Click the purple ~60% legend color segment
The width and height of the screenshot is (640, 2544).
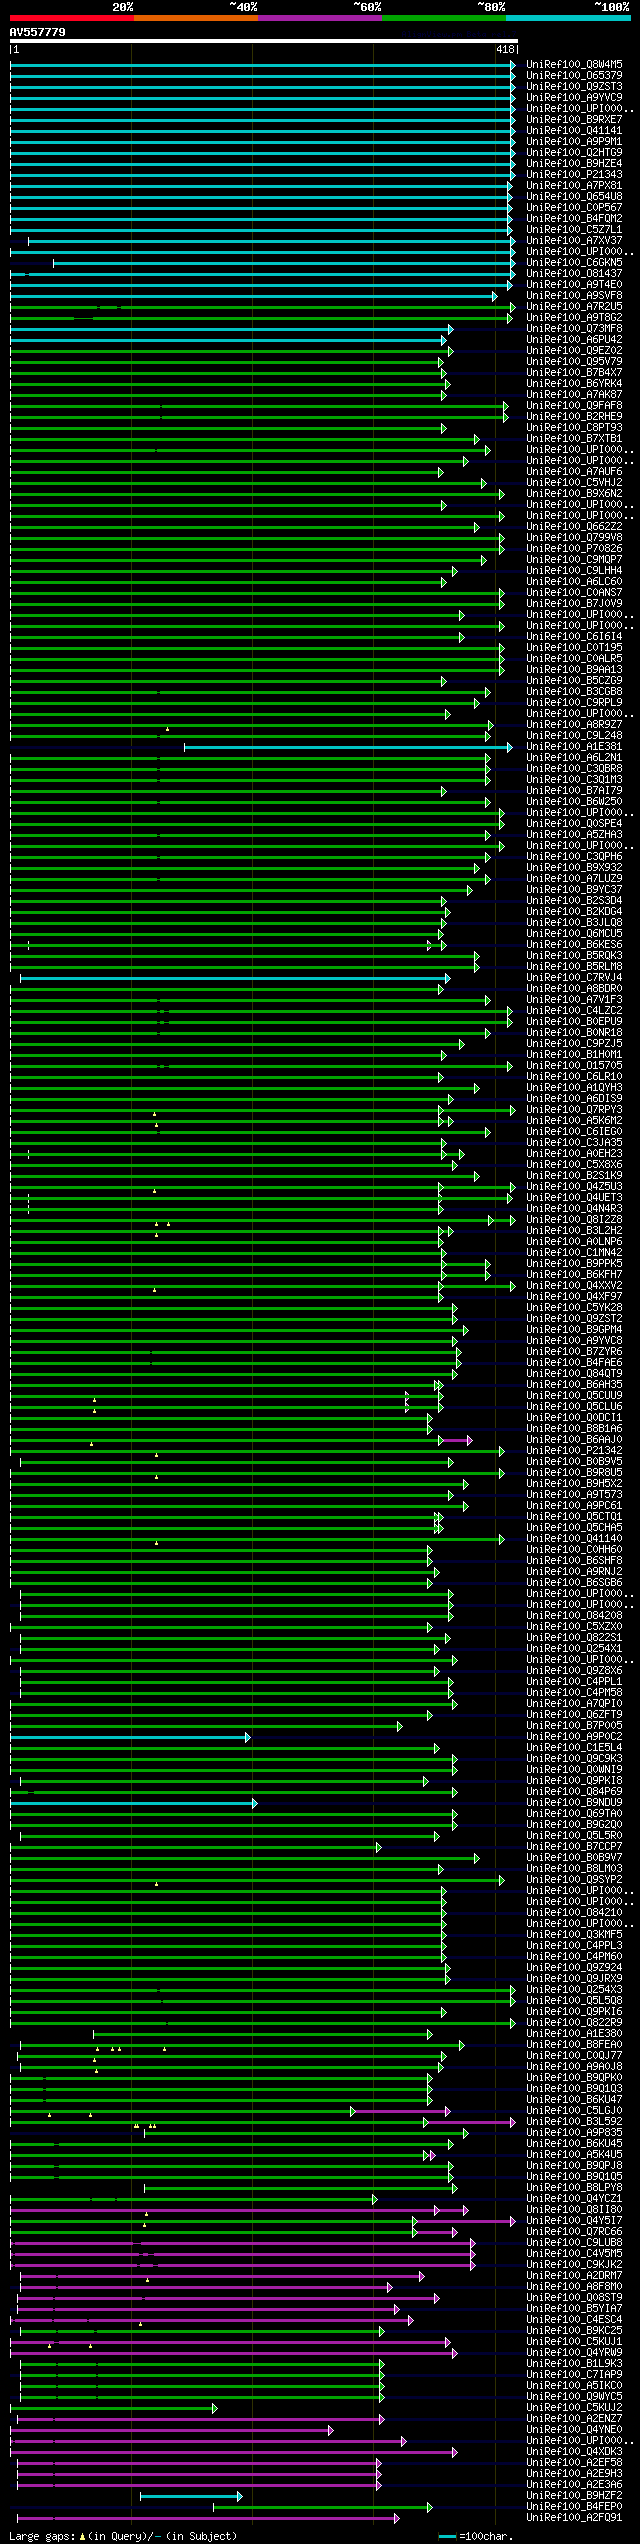320,18
